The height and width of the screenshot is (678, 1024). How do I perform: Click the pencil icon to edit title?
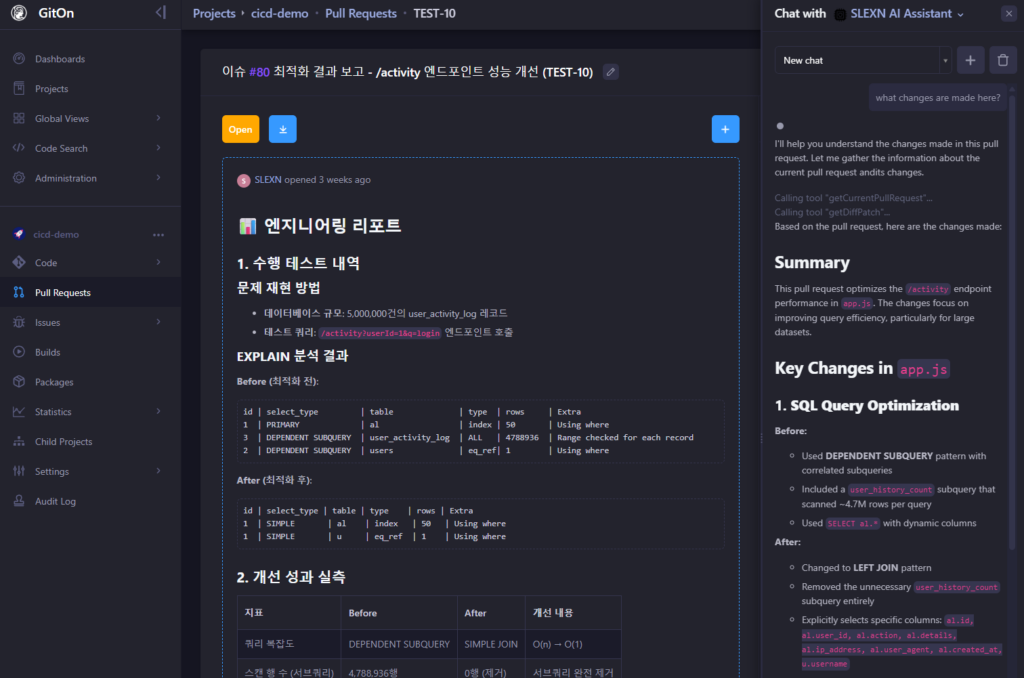pos(611,72)
